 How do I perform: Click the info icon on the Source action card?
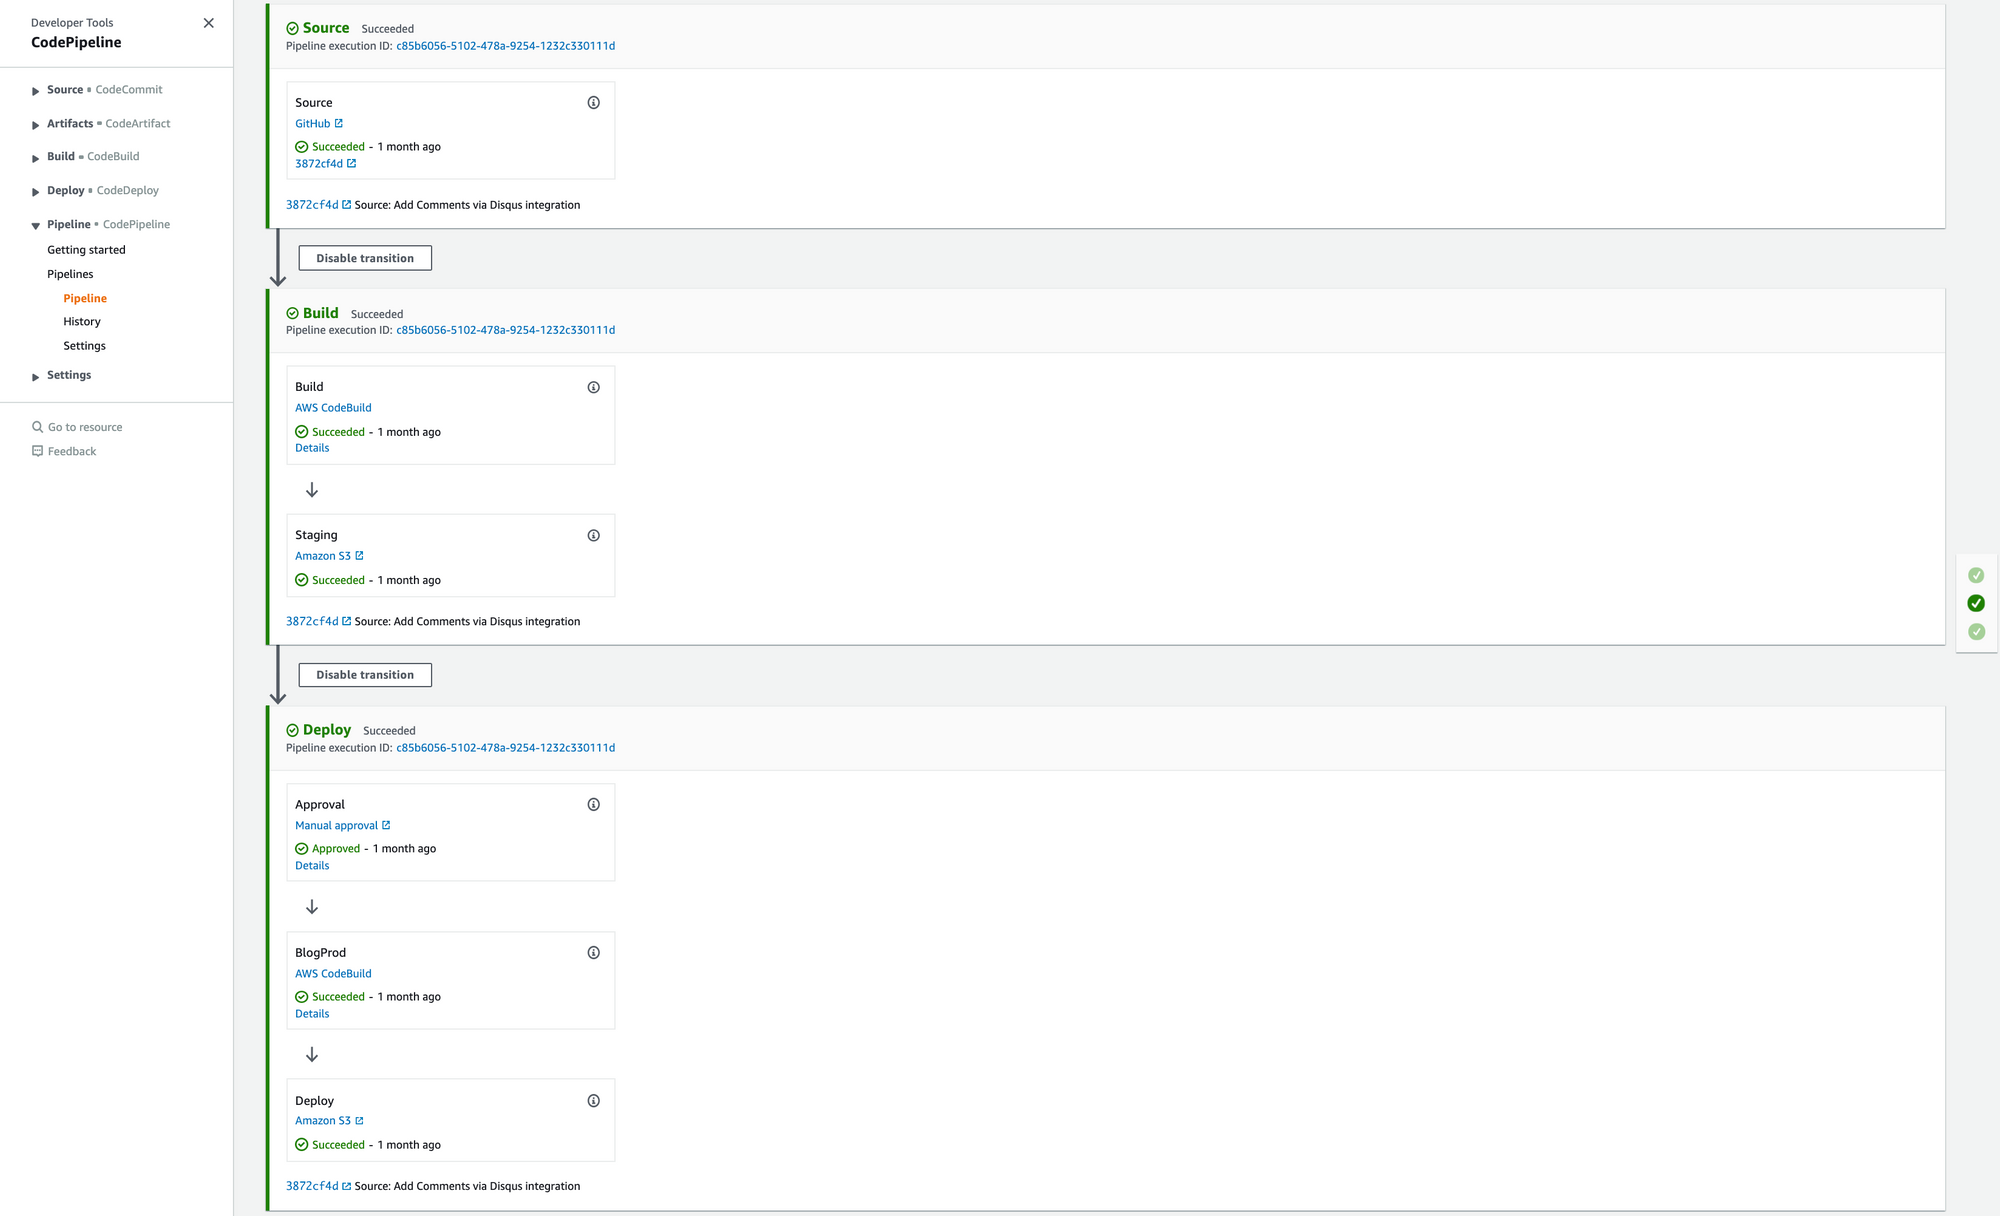pyautogui.click(x=593, y=102)
